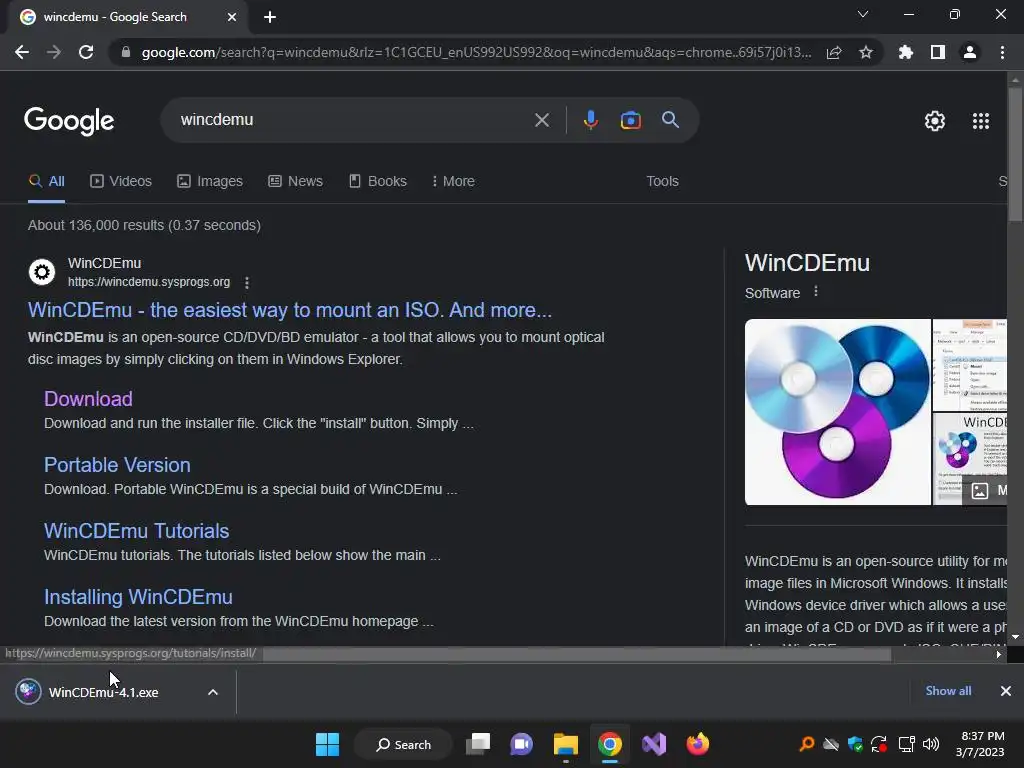Open the taskbar Search box
Viewport: 1024px width, 768px height.
[x=403, y=744]
